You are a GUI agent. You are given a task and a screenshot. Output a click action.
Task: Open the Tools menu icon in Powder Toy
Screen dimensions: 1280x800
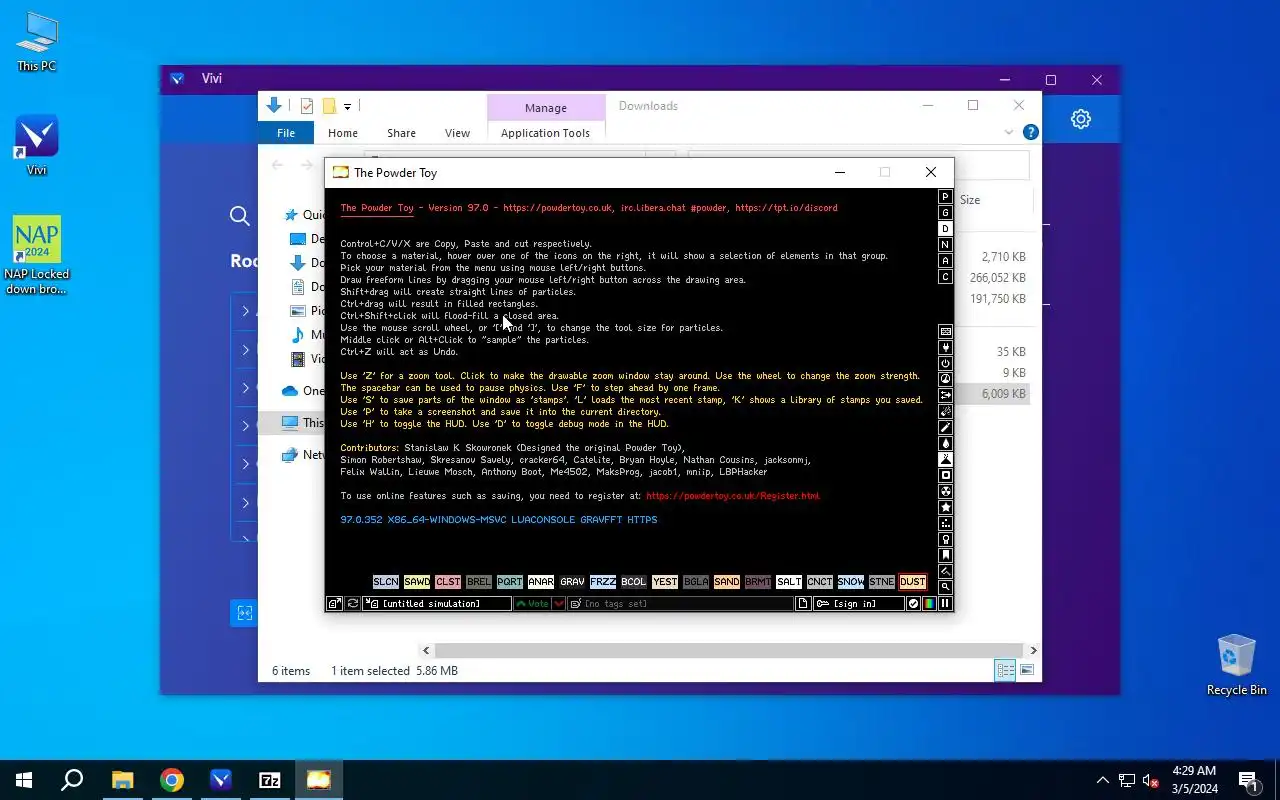[x=945, y=539]
